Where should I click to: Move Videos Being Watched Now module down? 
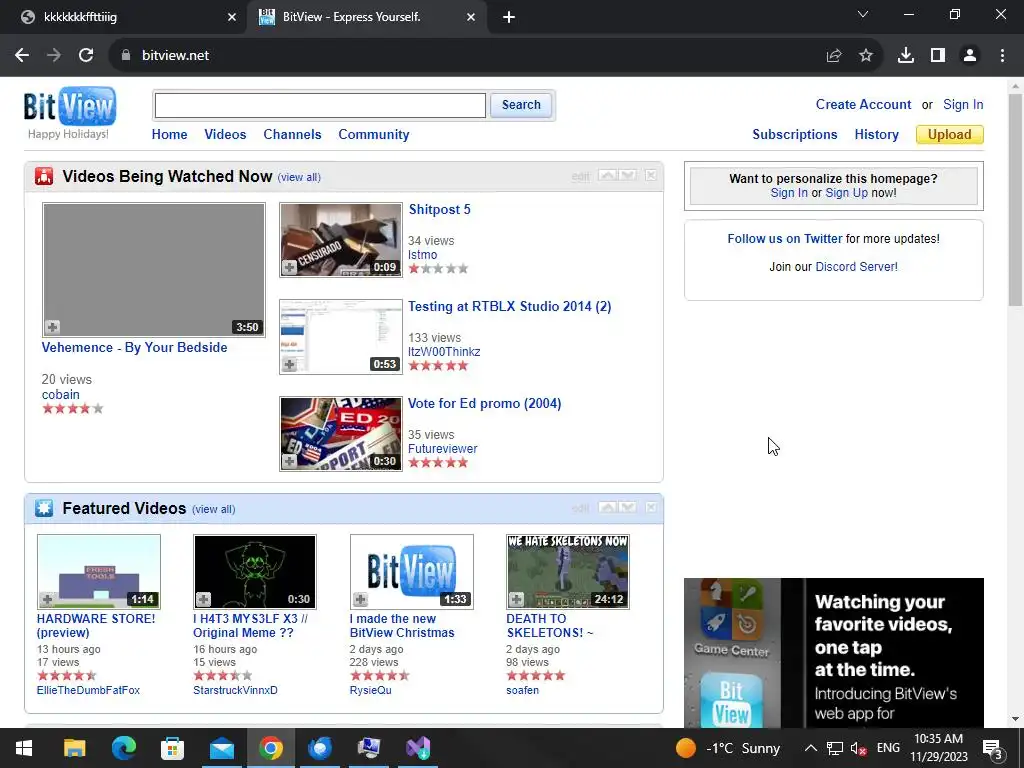pos(628,176)
